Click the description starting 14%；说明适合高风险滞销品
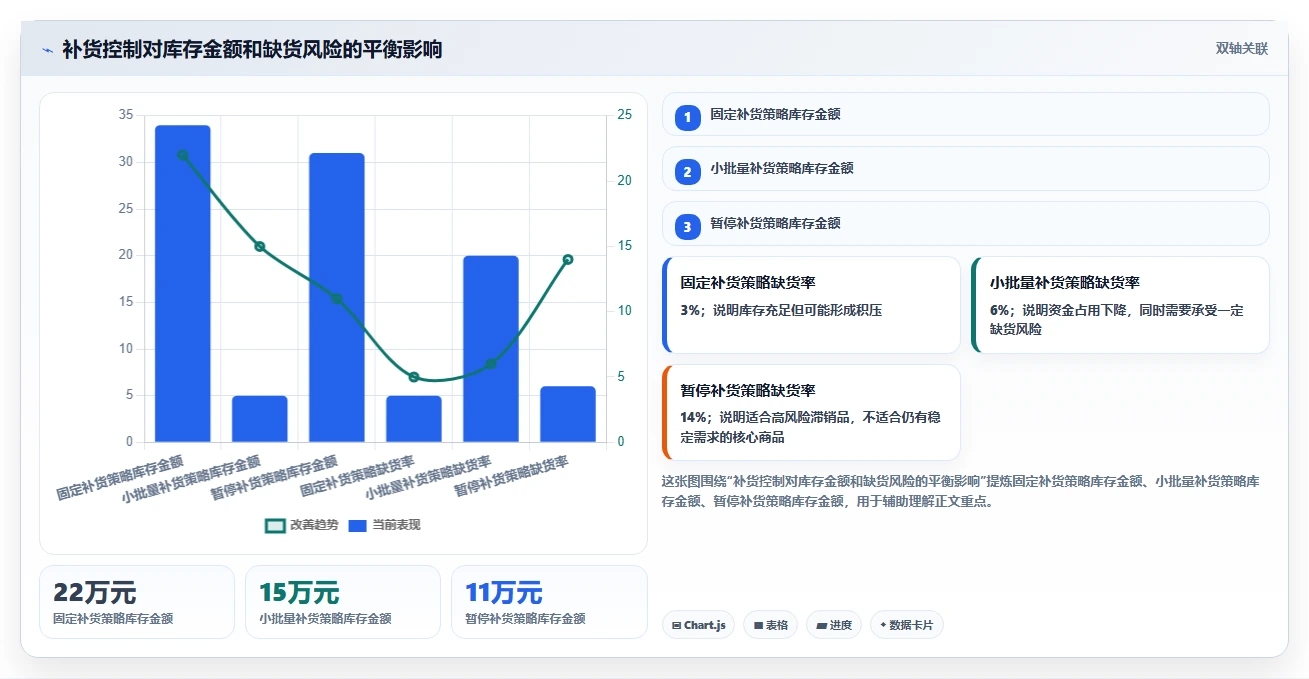The width and height of the screenshot is (1309, 679). click(810, 427)
